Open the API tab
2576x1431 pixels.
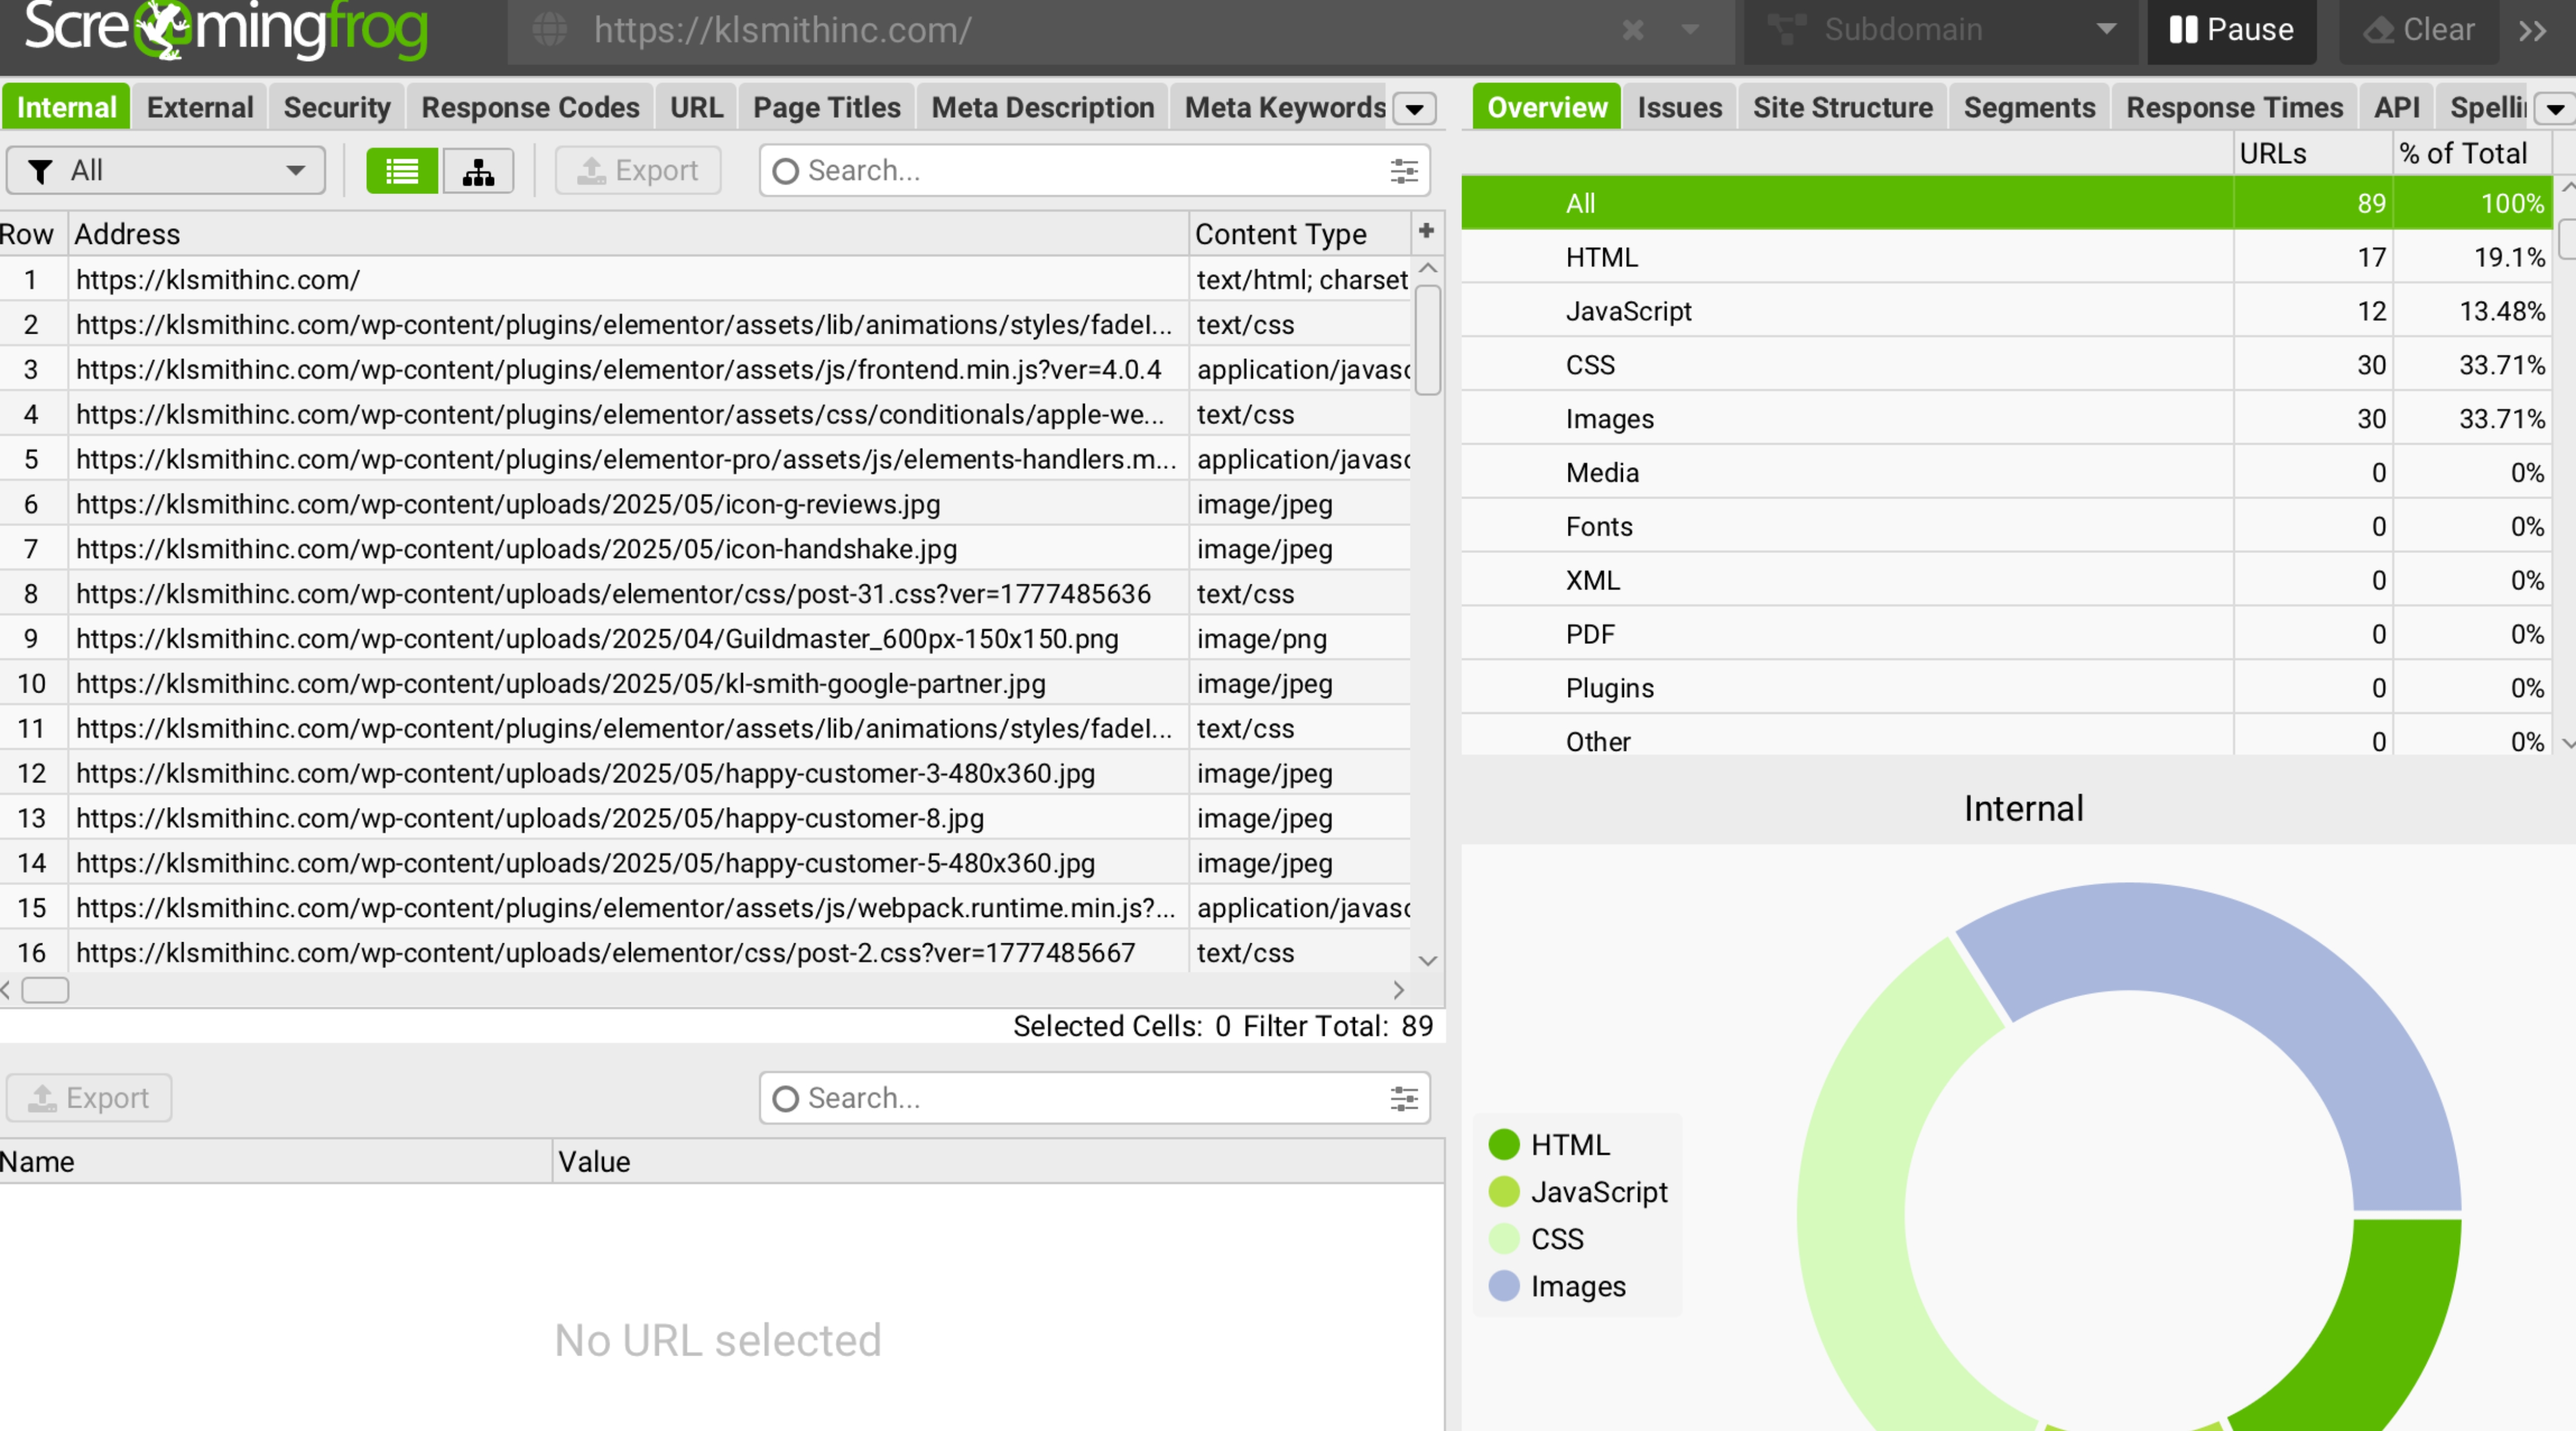pos(2397,107)
